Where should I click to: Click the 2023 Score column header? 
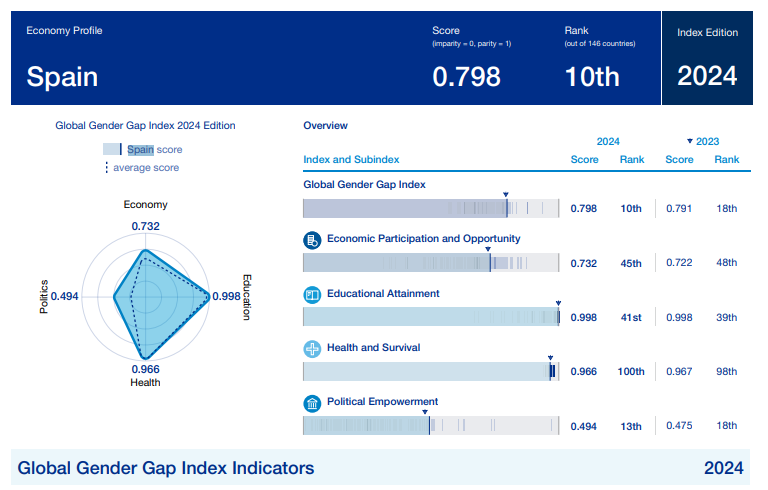tap(679, 159)
